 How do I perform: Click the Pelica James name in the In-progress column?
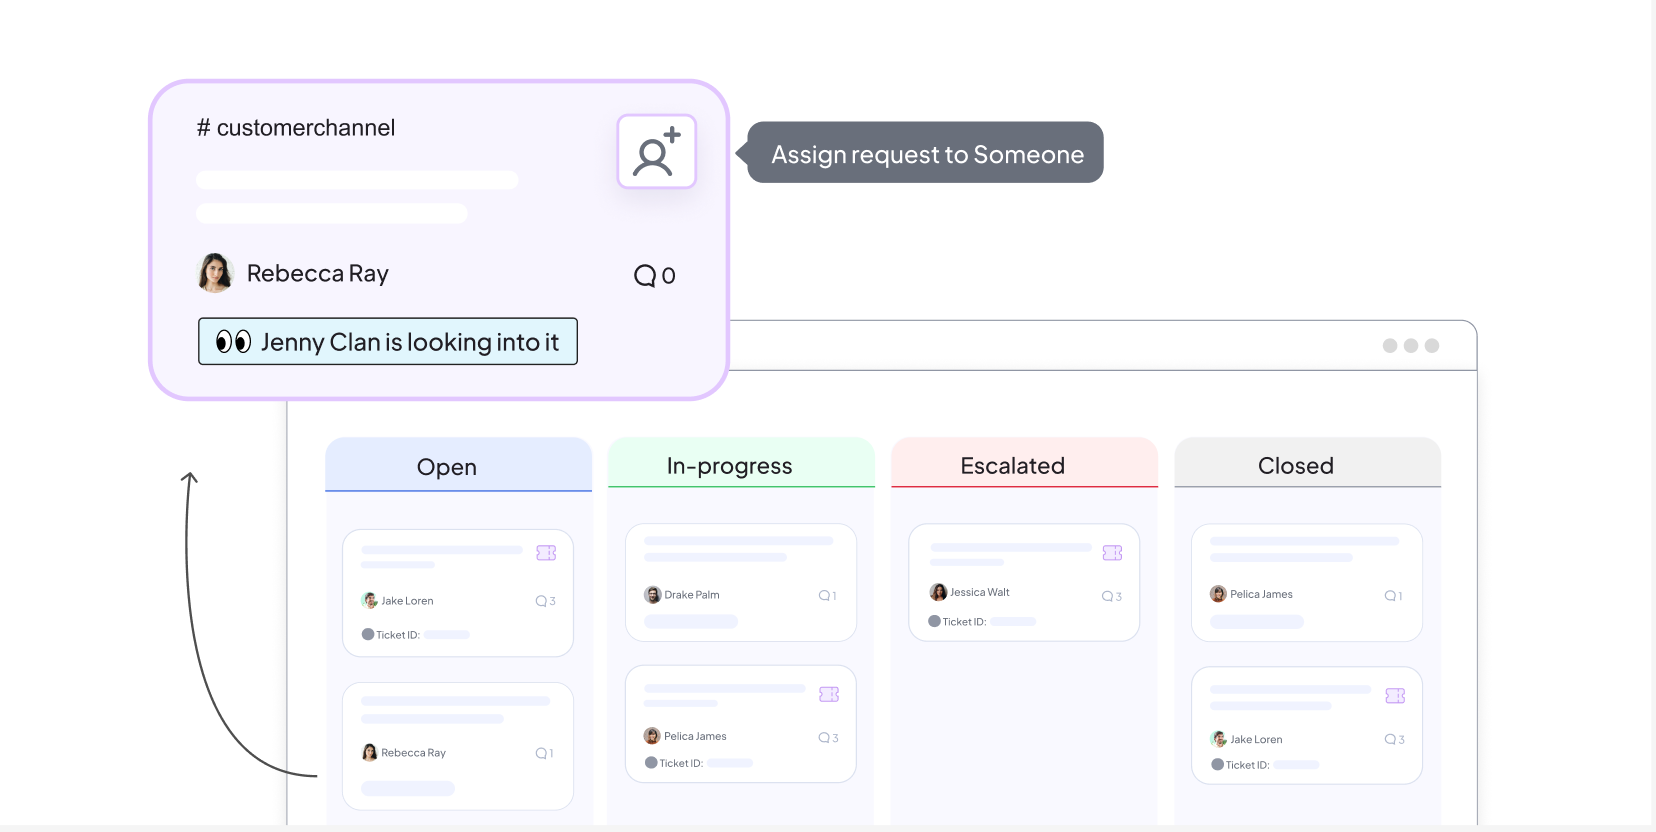[695, 736]
